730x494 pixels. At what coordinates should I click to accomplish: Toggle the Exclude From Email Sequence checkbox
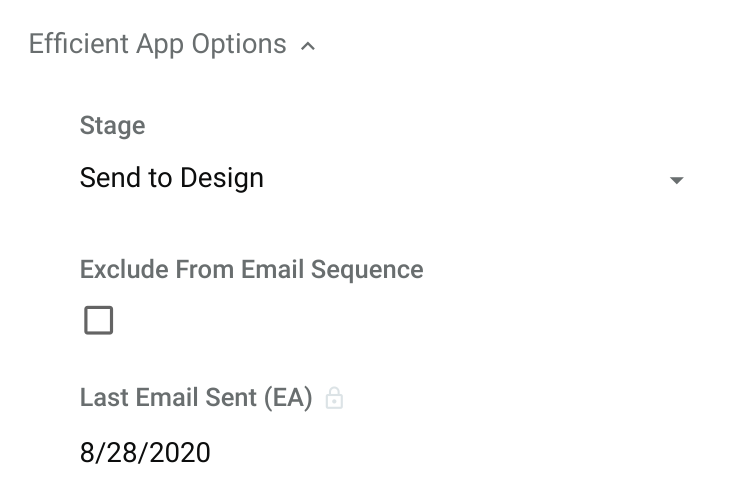click(99, 320)
